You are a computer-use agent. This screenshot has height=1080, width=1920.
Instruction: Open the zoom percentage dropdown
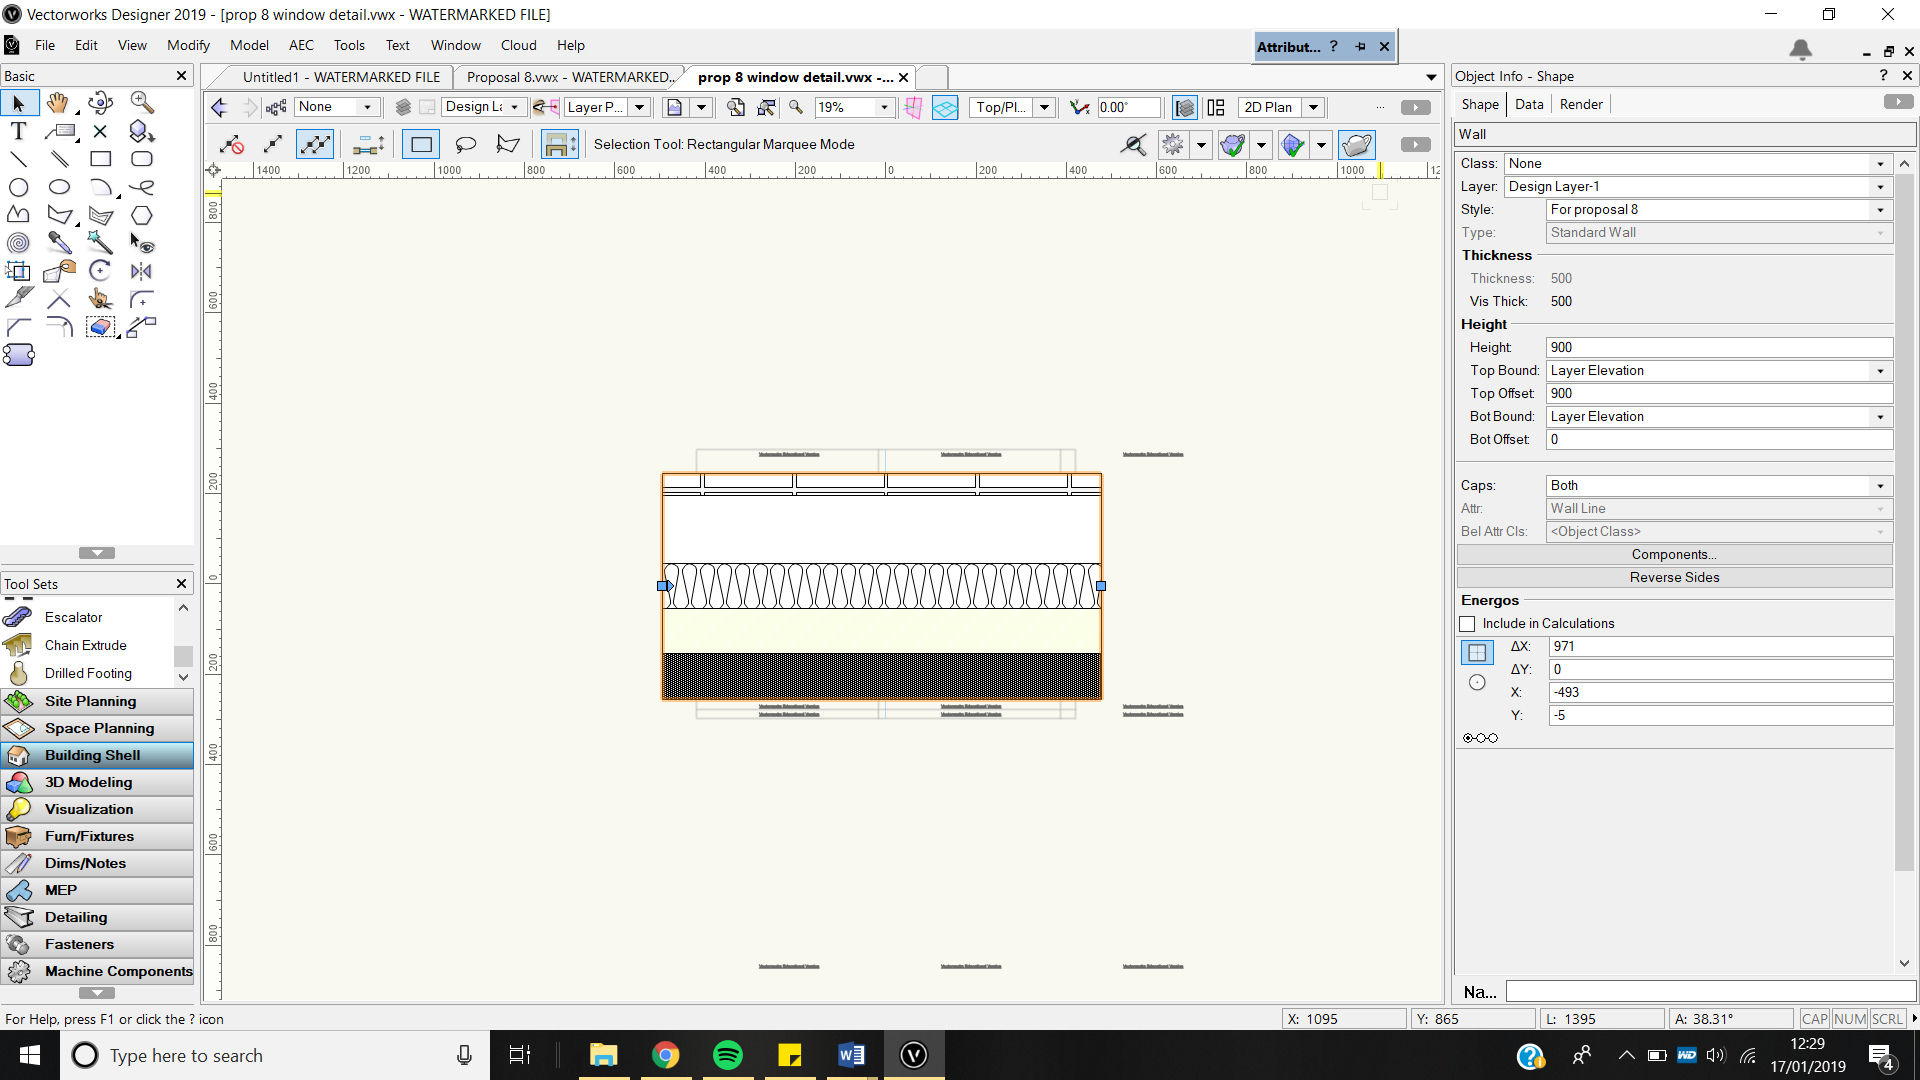[883, 107]
